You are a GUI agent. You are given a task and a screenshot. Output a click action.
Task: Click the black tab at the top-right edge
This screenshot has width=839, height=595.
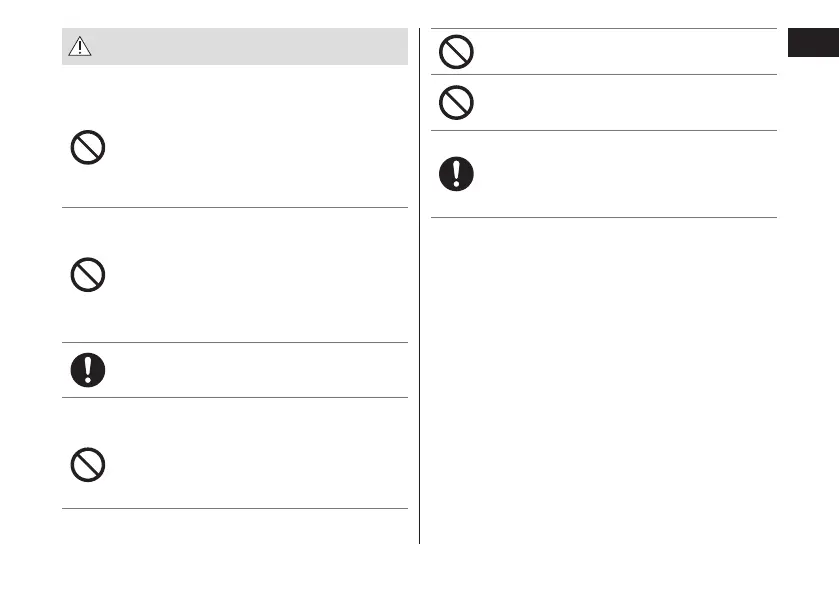pyautogui.click(x=813, y=43)
